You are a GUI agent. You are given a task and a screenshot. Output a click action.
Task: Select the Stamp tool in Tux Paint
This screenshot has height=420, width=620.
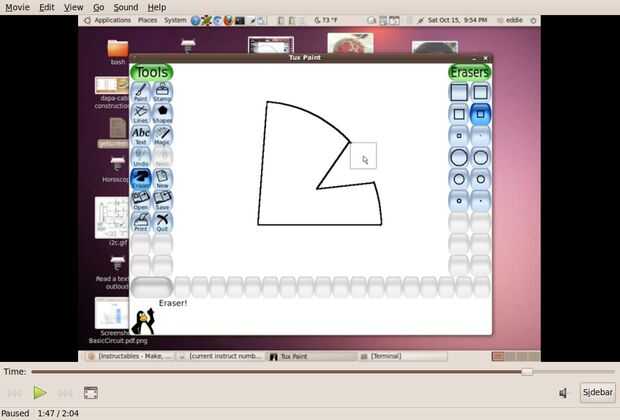[162, 92]
